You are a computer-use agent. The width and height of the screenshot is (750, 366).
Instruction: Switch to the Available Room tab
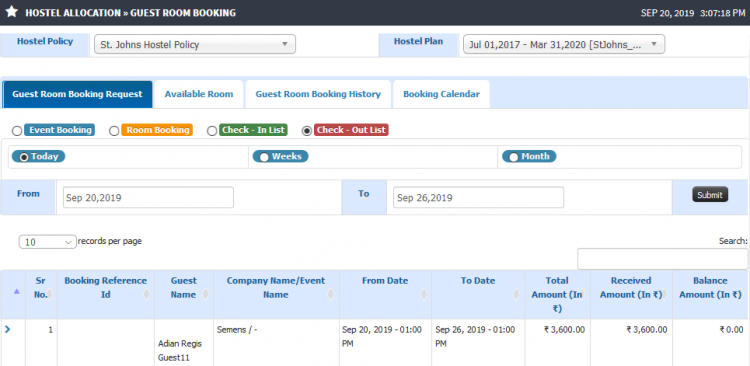coord(199,94)
